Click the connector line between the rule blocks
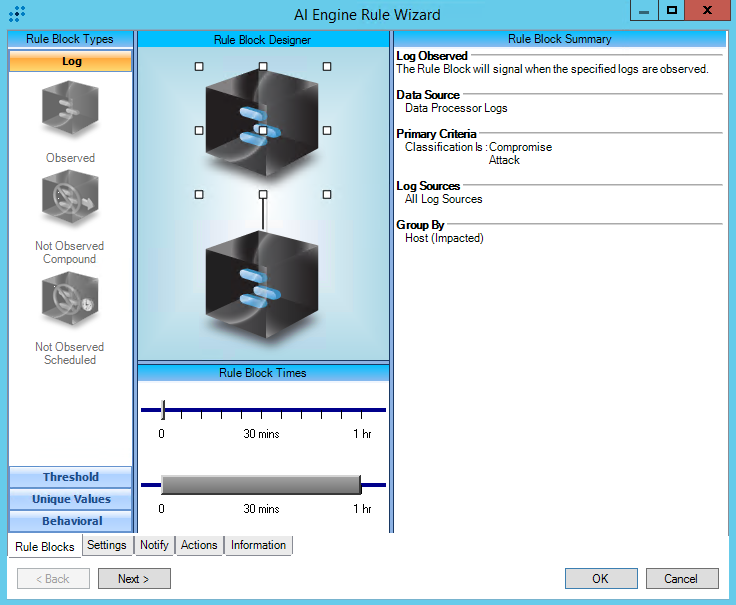 (263, 212)
